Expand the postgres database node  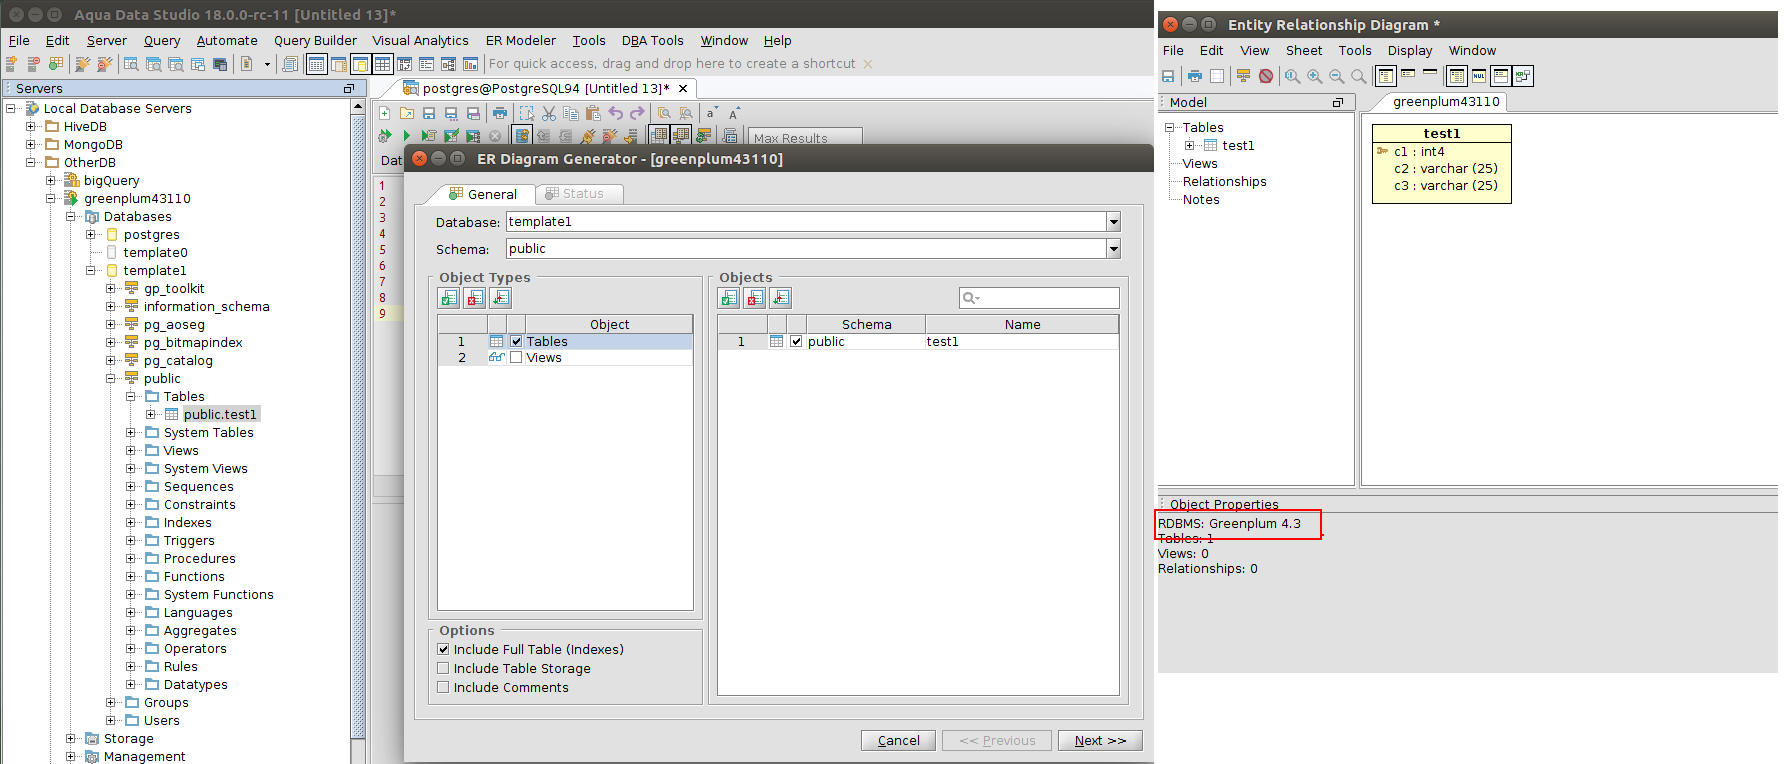point(91,234)
